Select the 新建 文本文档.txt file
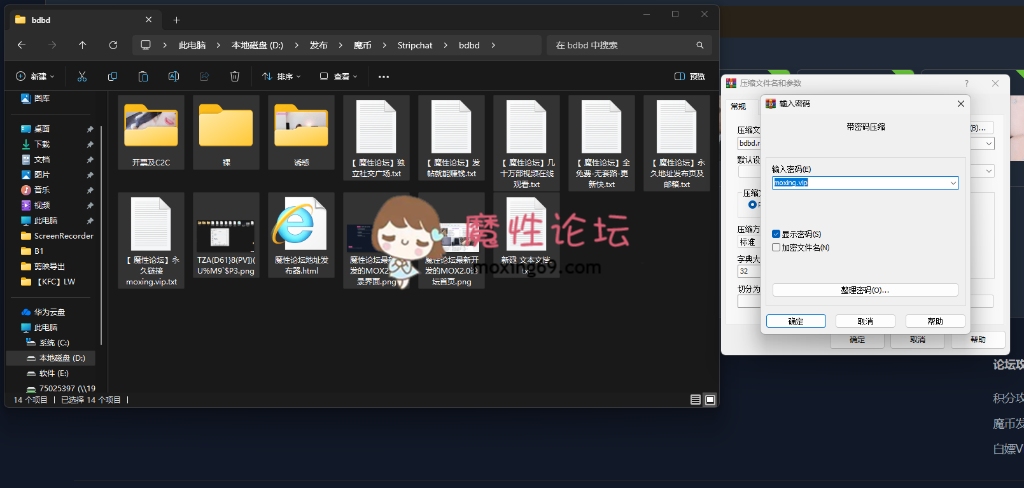The width and height of the screenshot is (1024, 488). click(526, 235)
